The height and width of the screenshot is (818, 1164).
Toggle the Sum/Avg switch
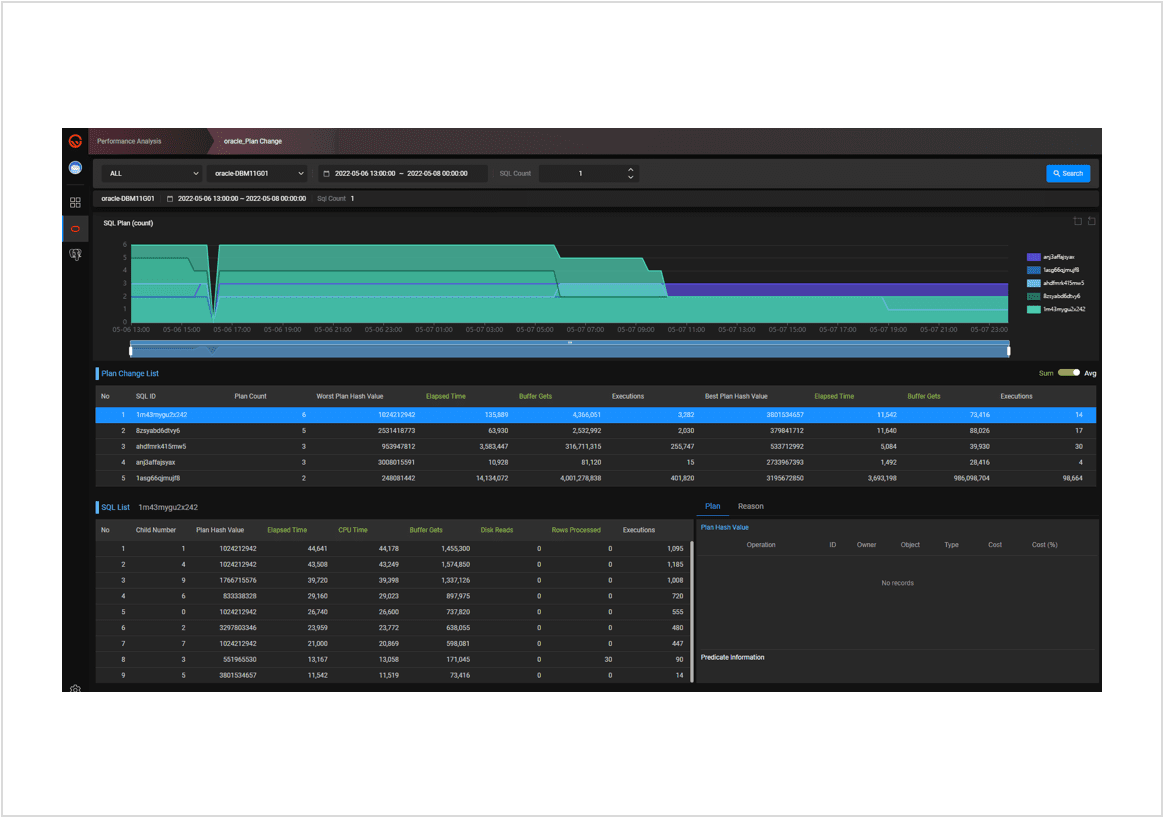(1069, 373)
